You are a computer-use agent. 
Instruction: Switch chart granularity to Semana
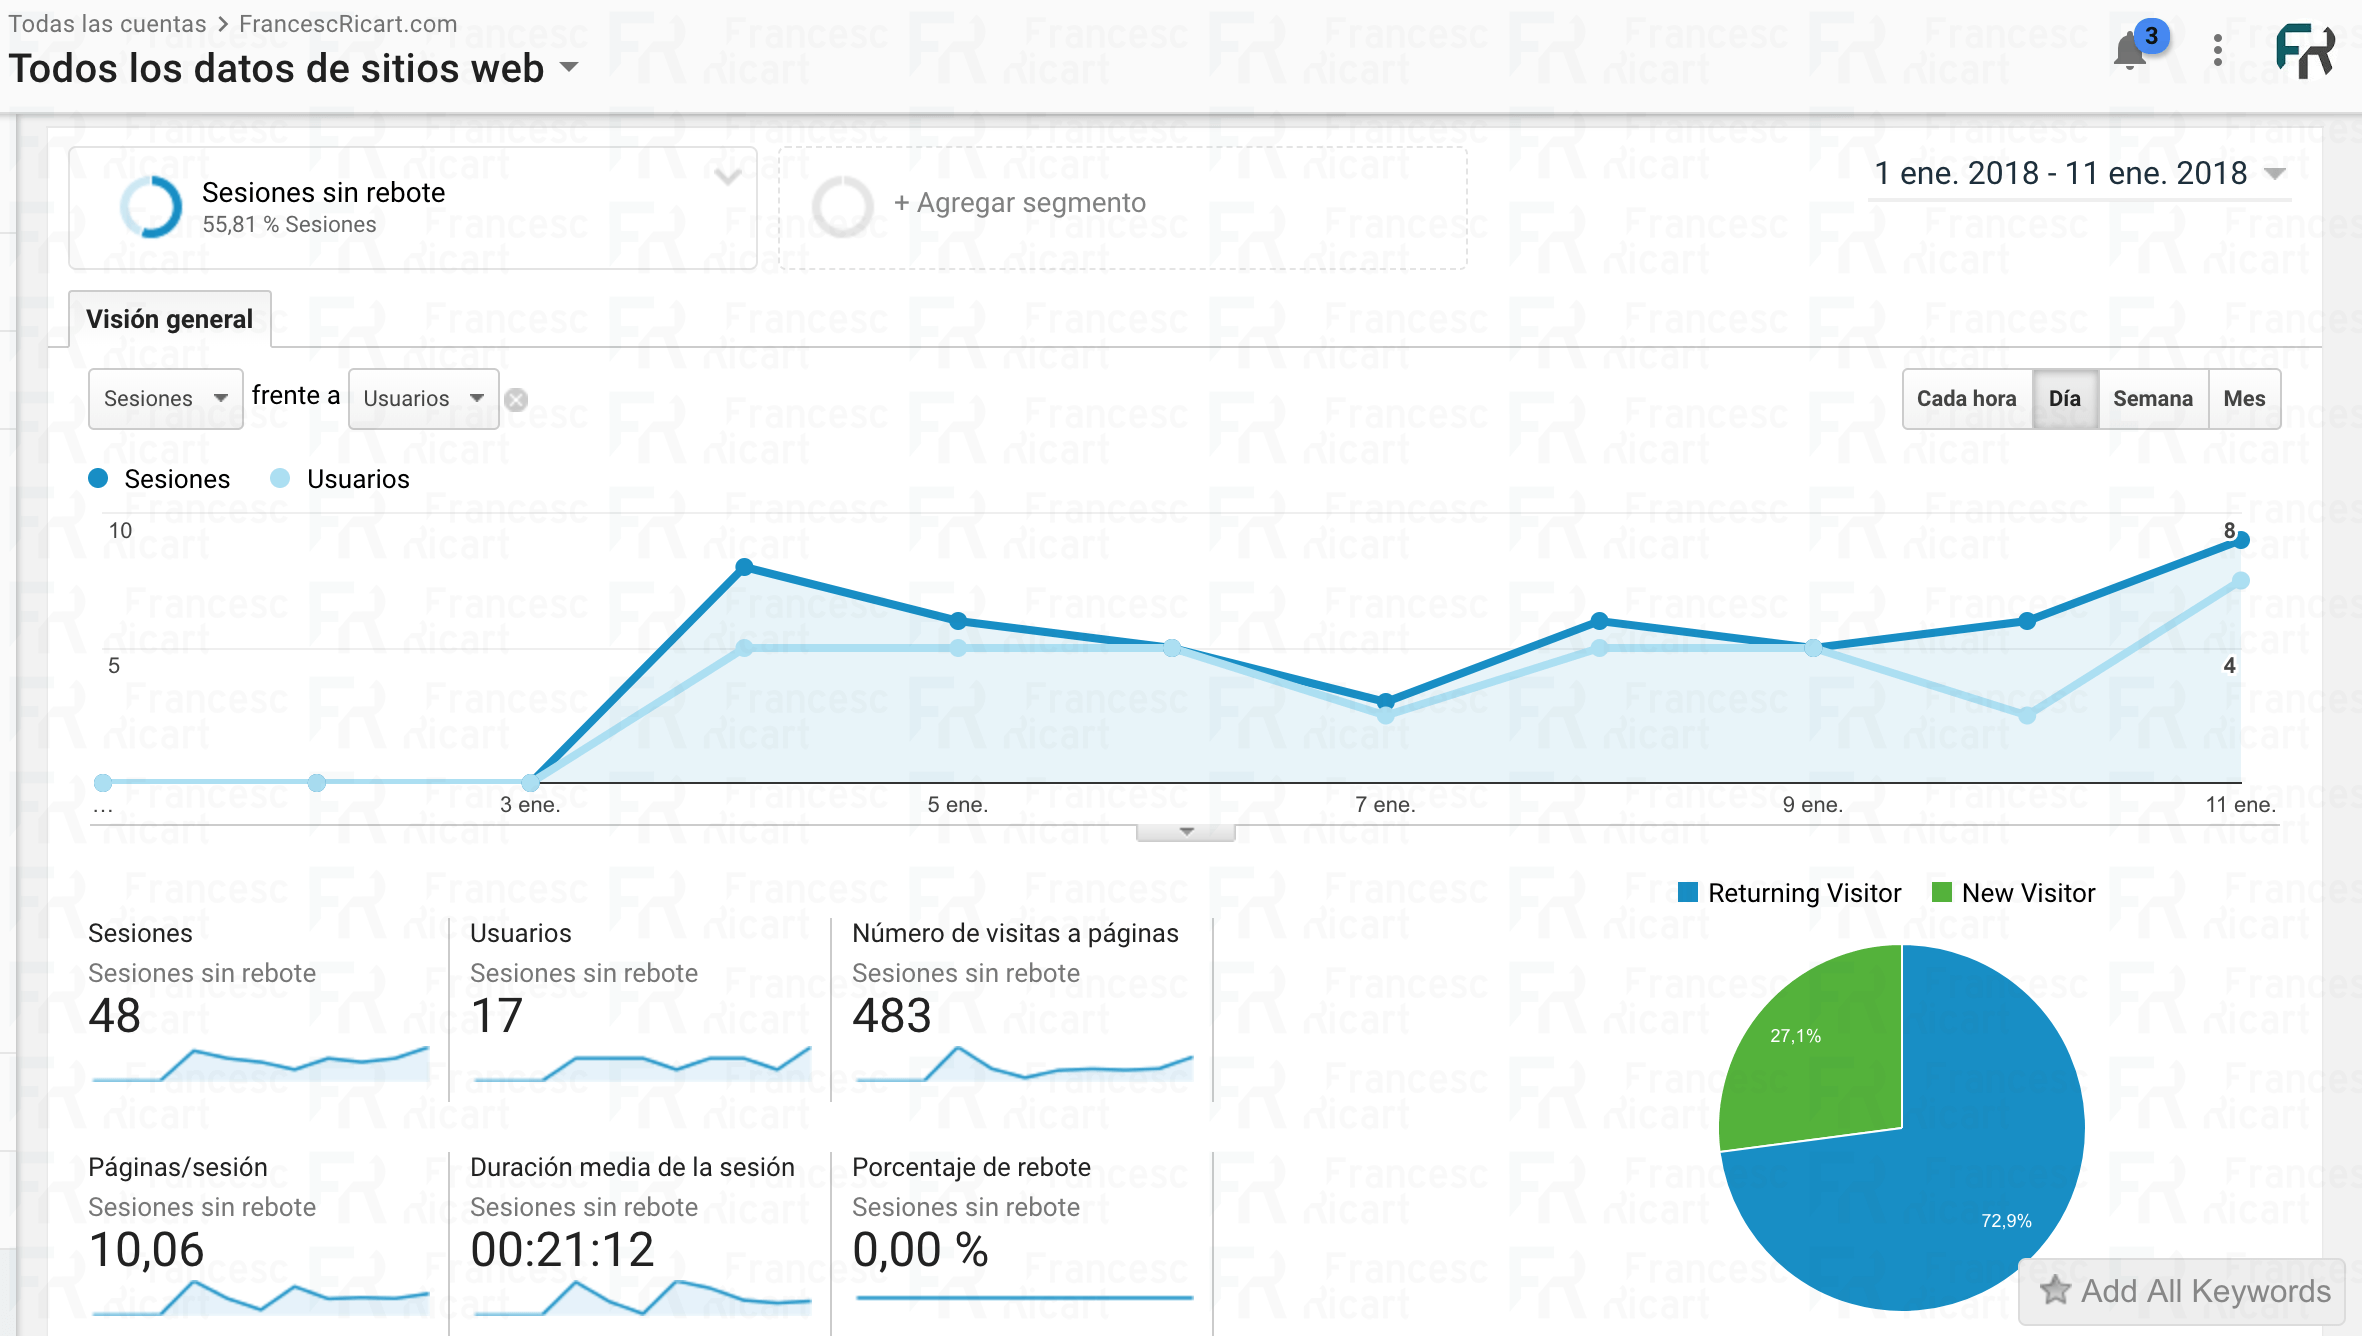tap(2152, 398)
